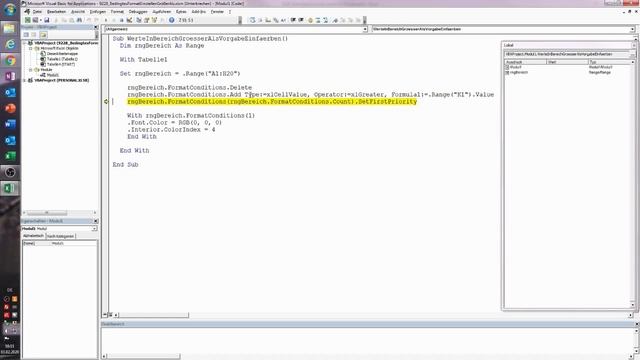
Task: Click the 'rngBereich.FormatConditions.Delete' code line
Action: pos(189,87)
